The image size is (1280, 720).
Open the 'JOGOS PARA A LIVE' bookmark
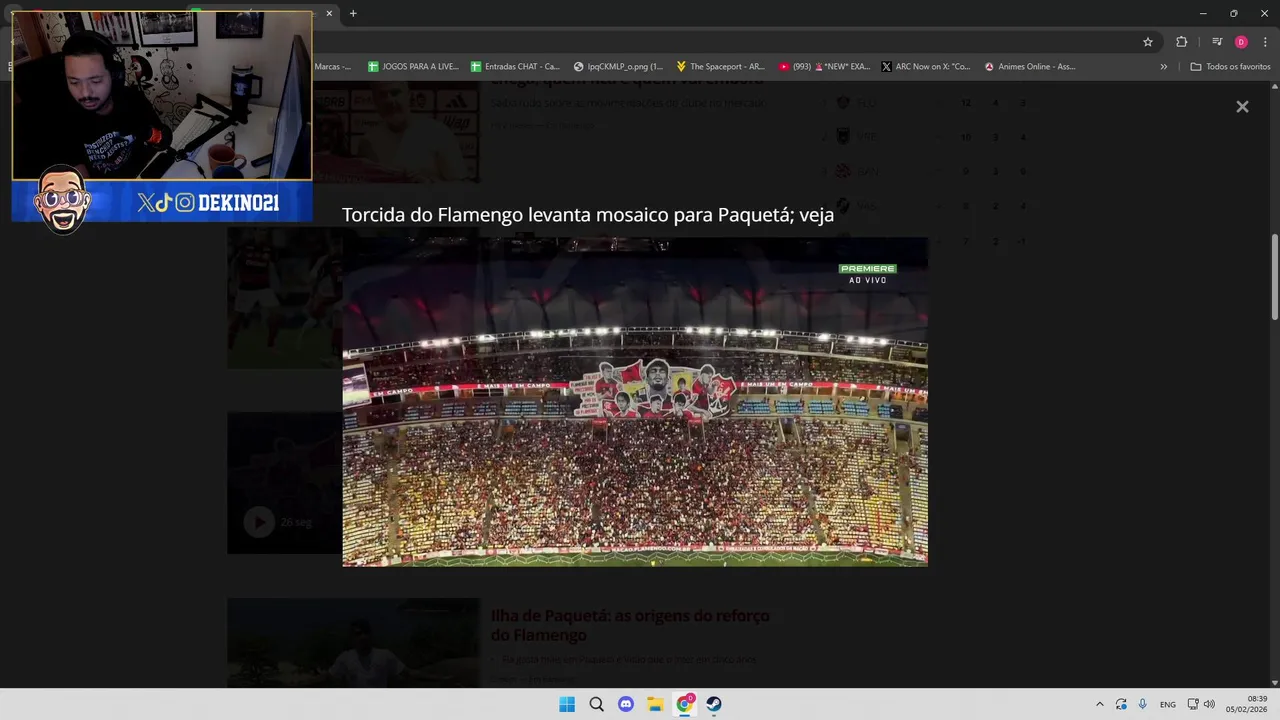click(x=413, y=67)
